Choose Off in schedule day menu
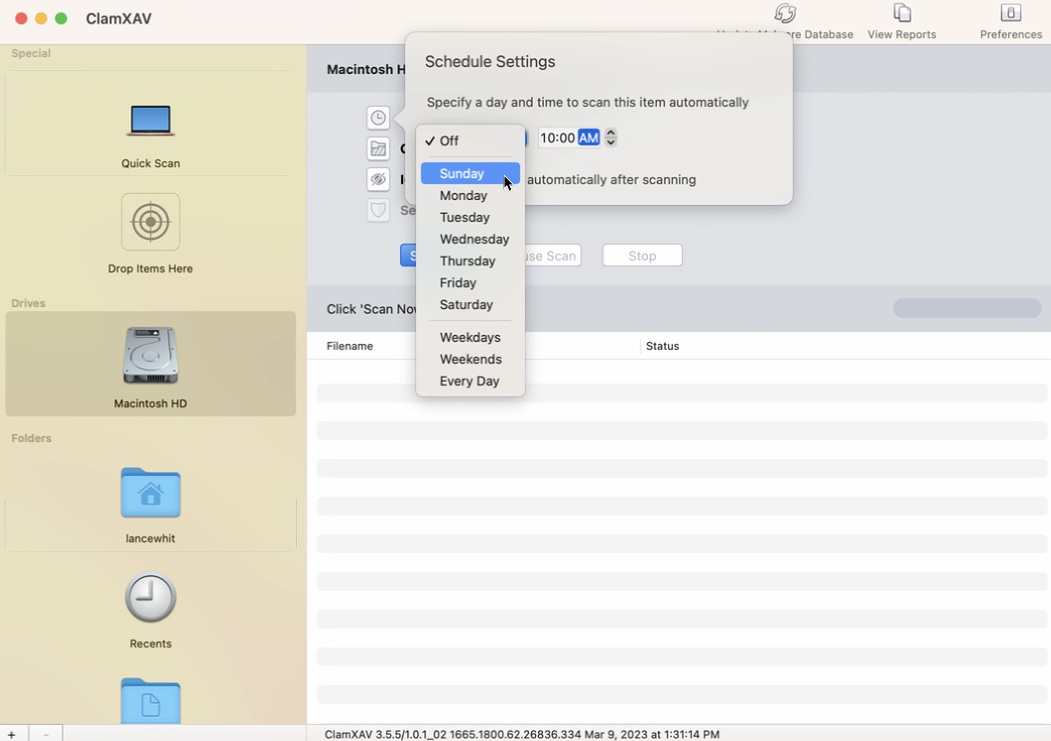Viewport: 1051px width, 741px height. click(470, 141)
